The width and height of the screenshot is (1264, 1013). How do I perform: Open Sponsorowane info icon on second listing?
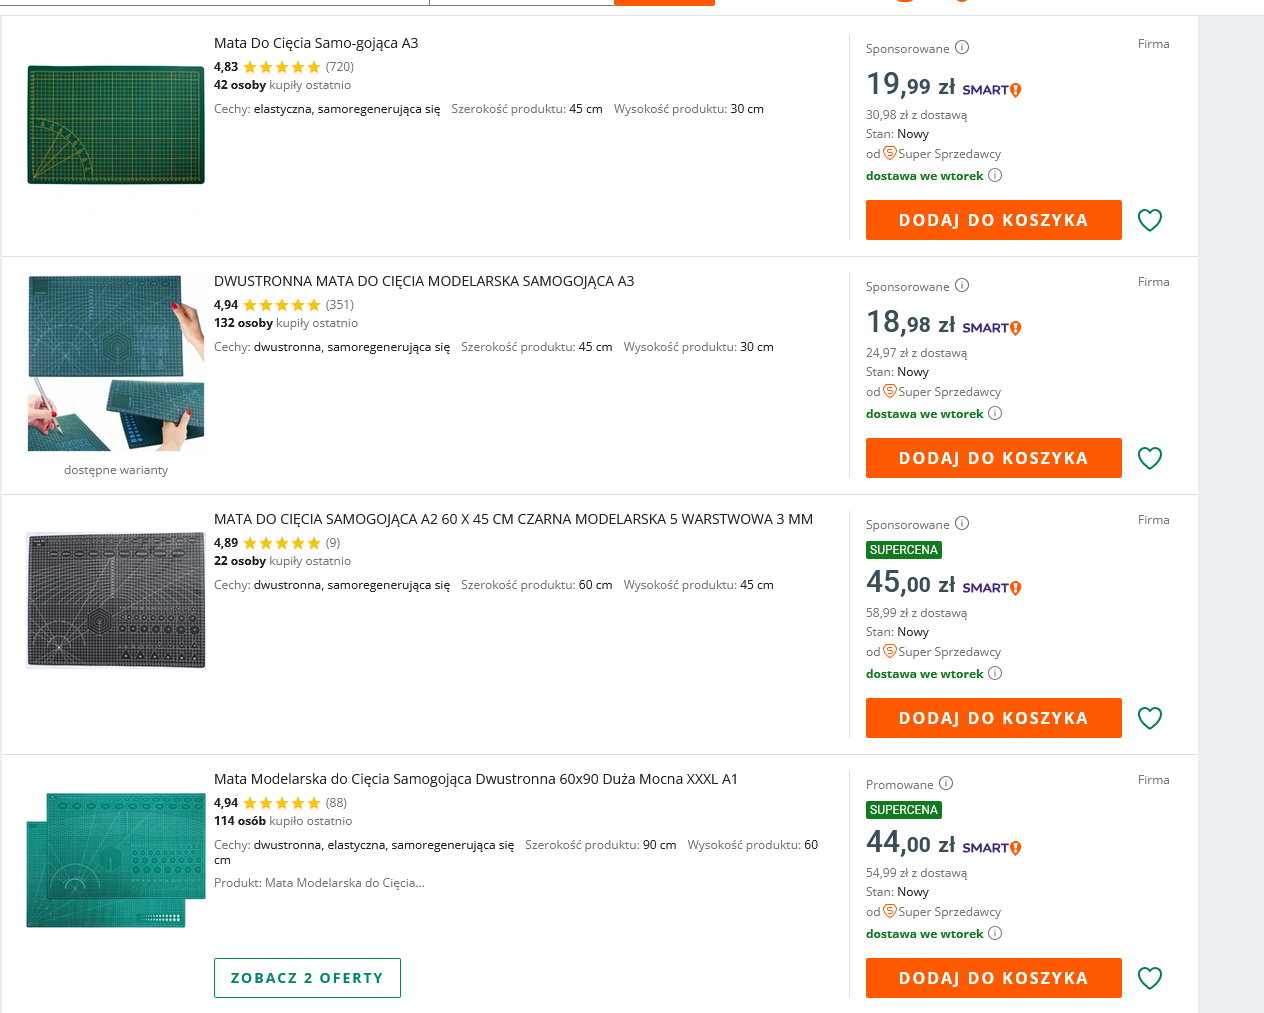tap(962, 285)
